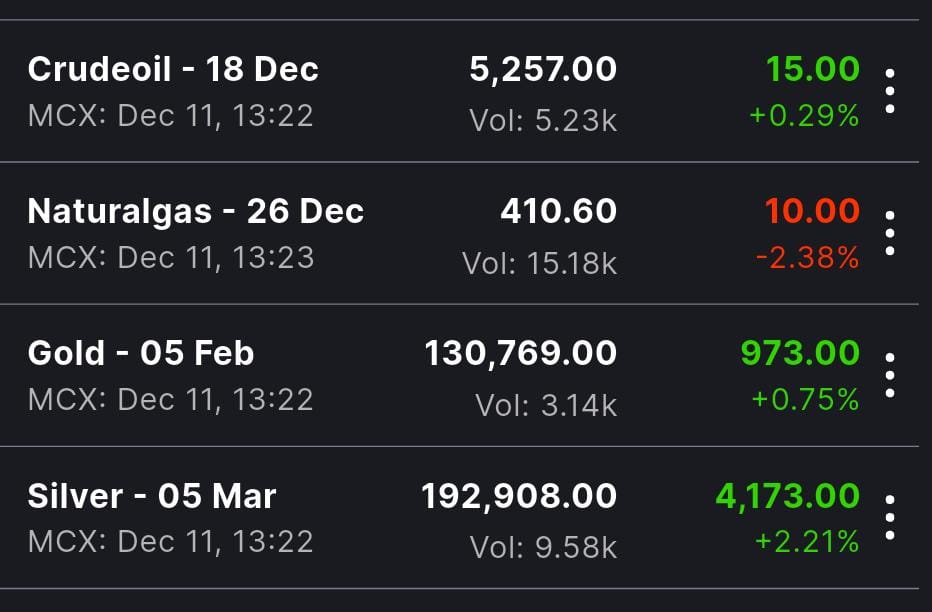Open three-dot menu for Crudeoil row
The image size is (932, 612).
pyautogui.click(x=889, y=91)
